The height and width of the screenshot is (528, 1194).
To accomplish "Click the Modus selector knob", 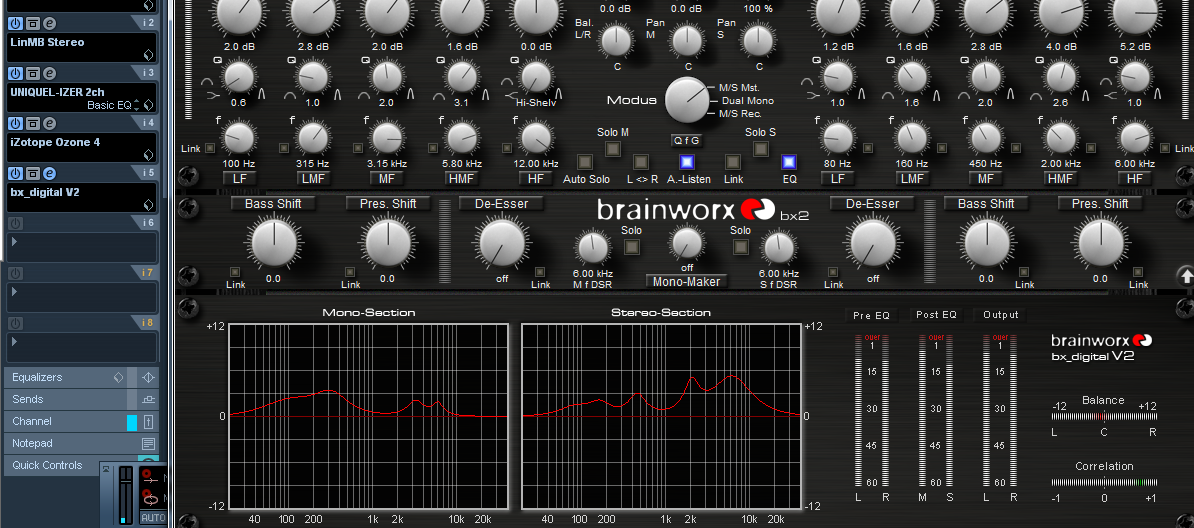I will click(x=688, y=100).
